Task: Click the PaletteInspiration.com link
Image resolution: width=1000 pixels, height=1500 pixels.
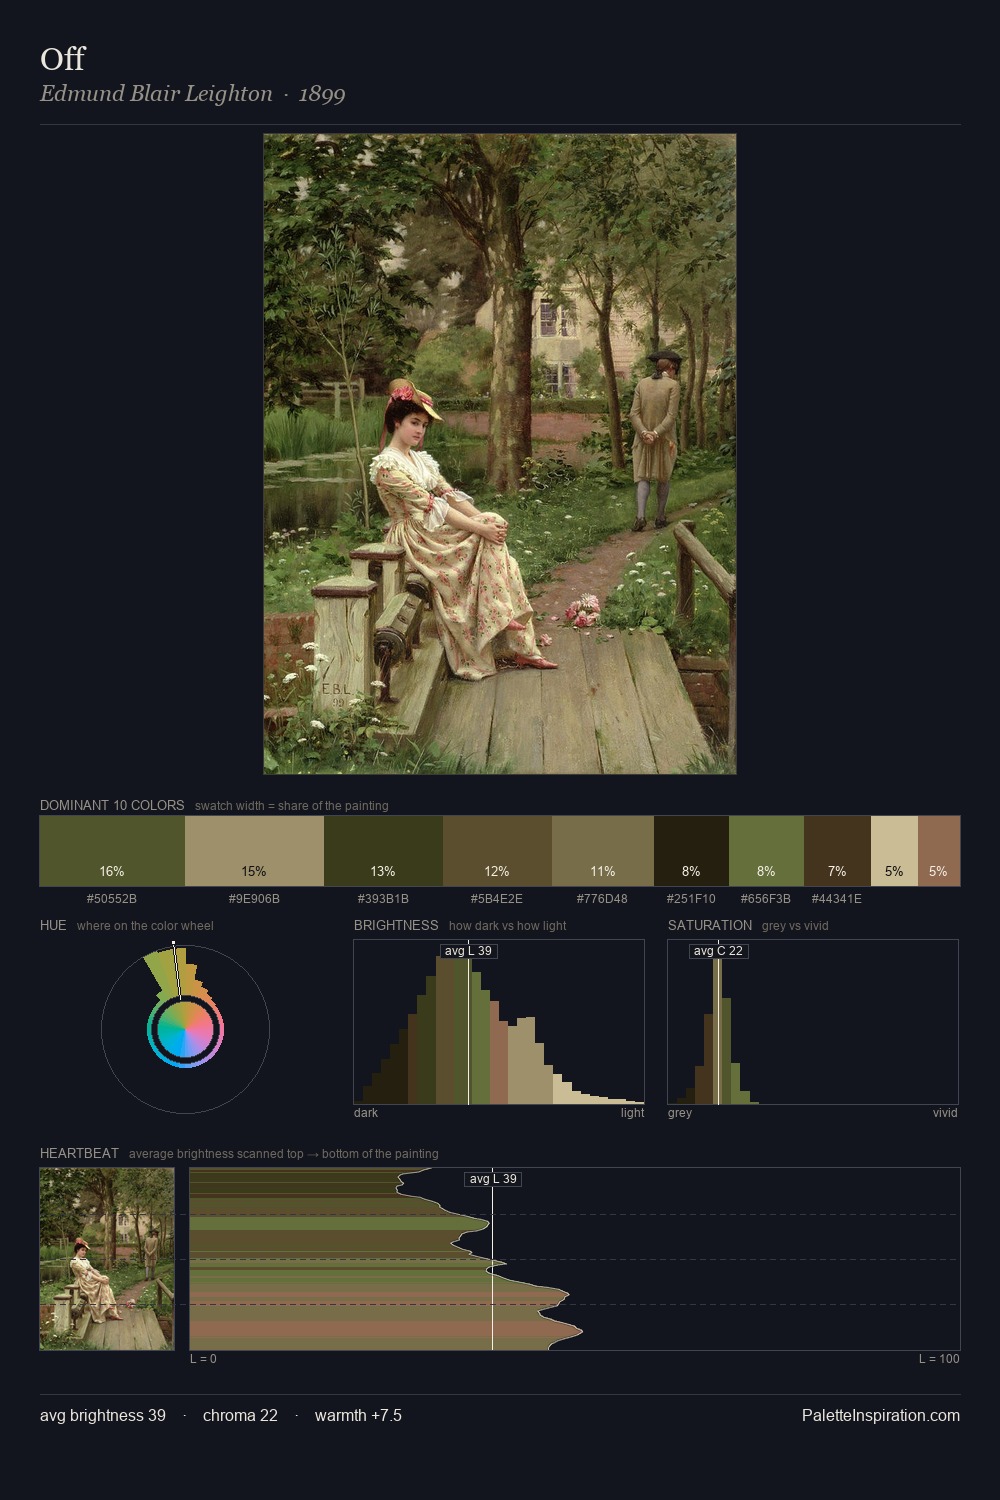Action: click(881, 1415)
